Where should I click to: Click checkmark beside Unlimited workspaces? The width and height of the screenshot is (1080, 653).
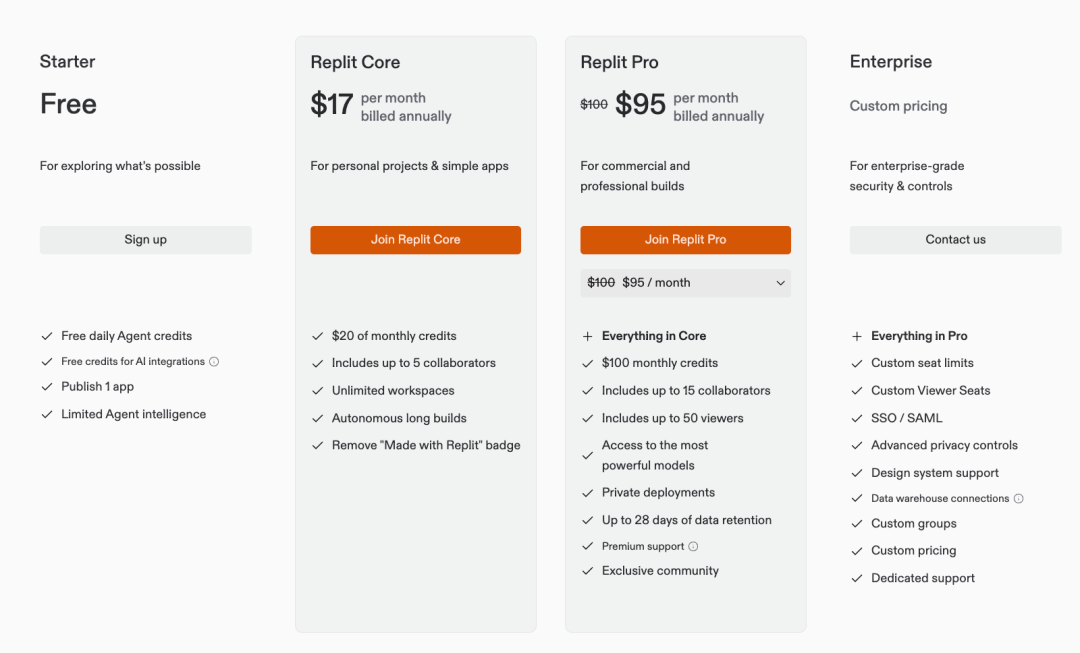click(x=318, y=391)
